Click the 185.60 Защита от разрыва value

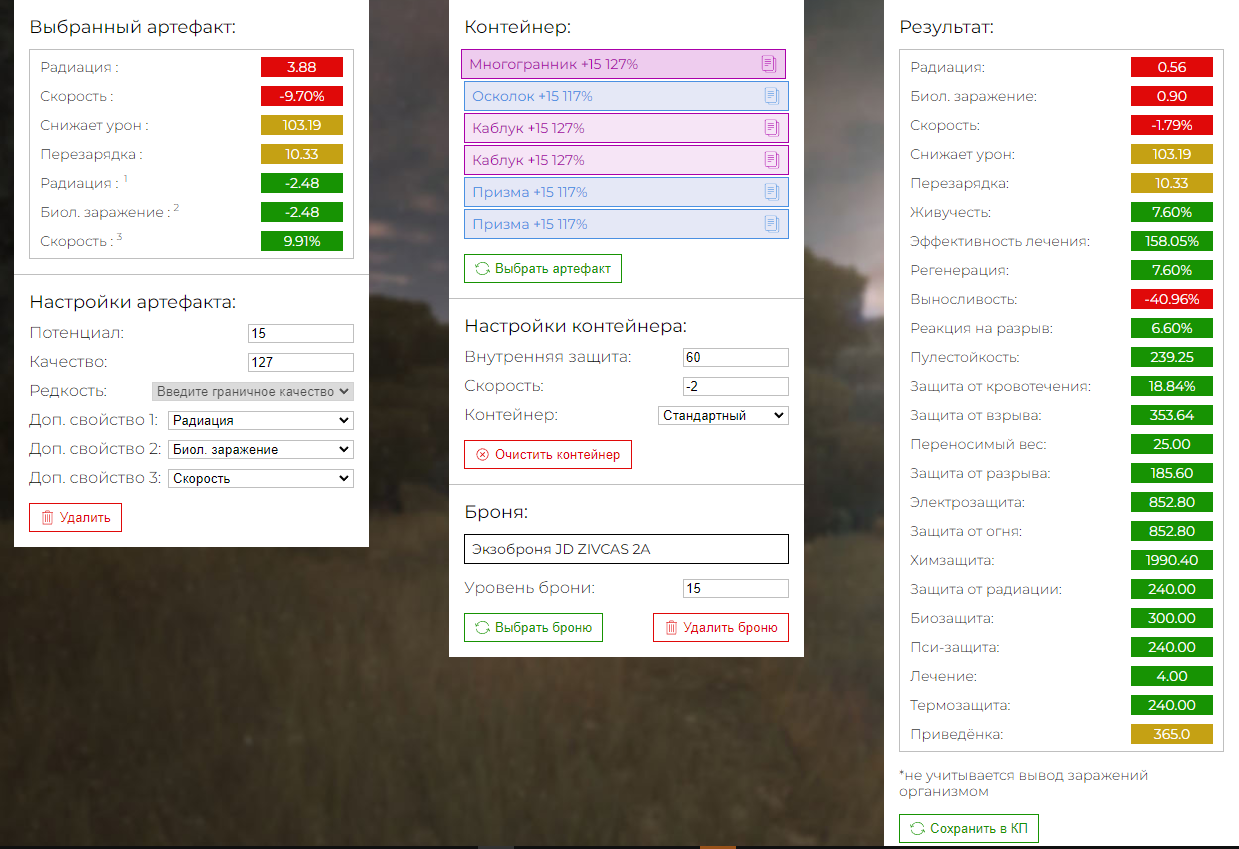[x=1172, y=473]
